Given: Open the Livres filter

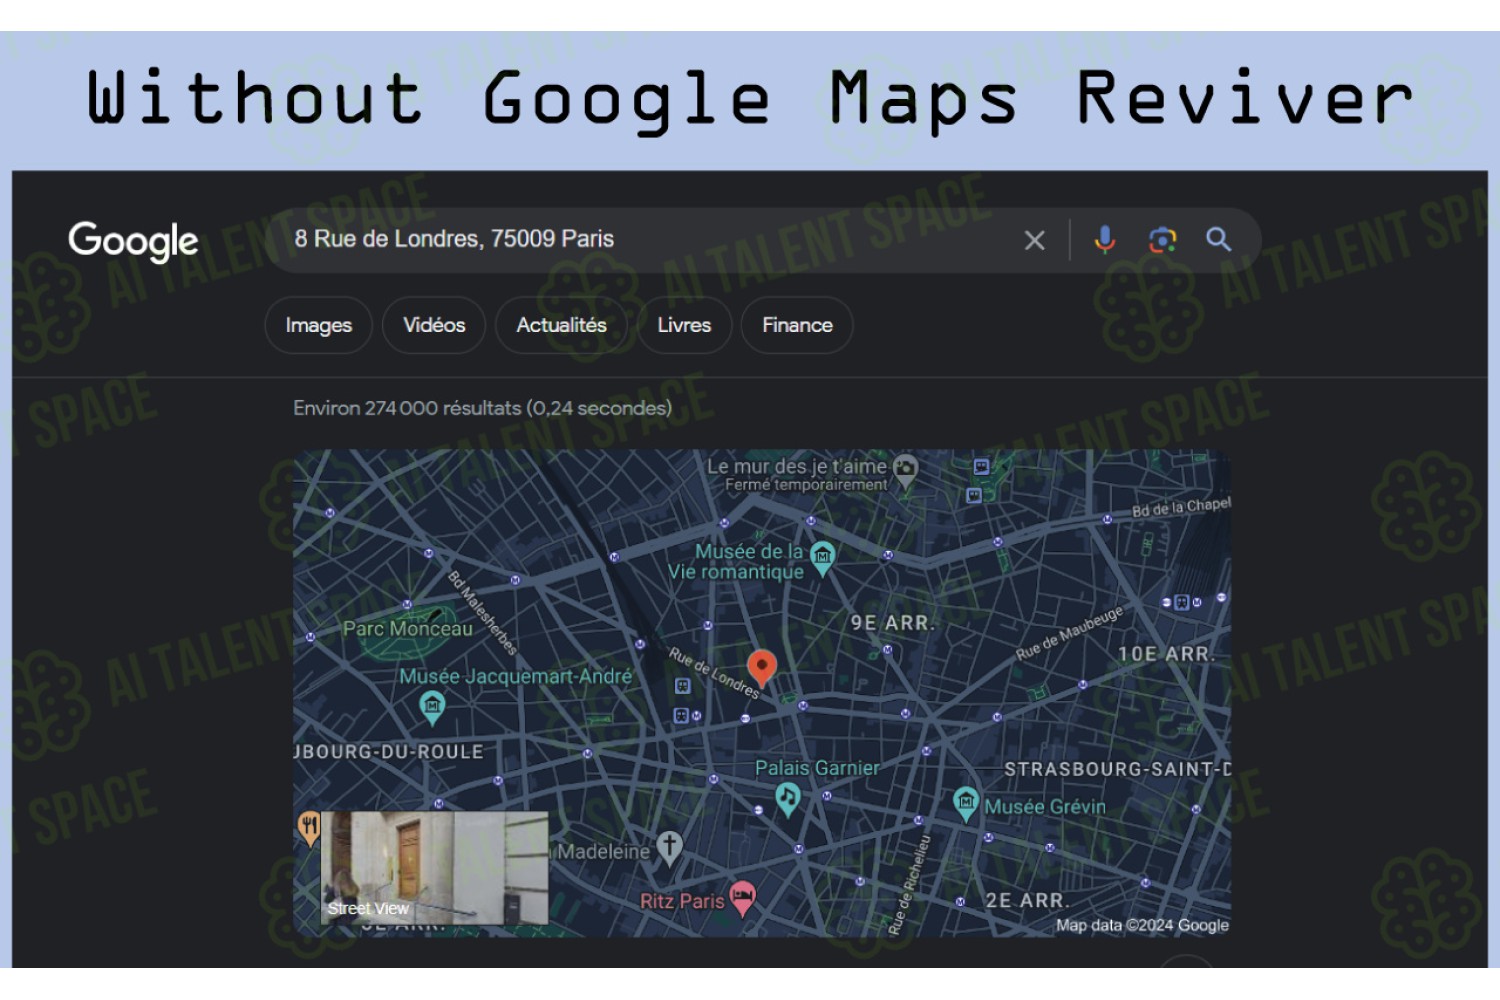Looking at the screenshot, I should click(684, 325).
